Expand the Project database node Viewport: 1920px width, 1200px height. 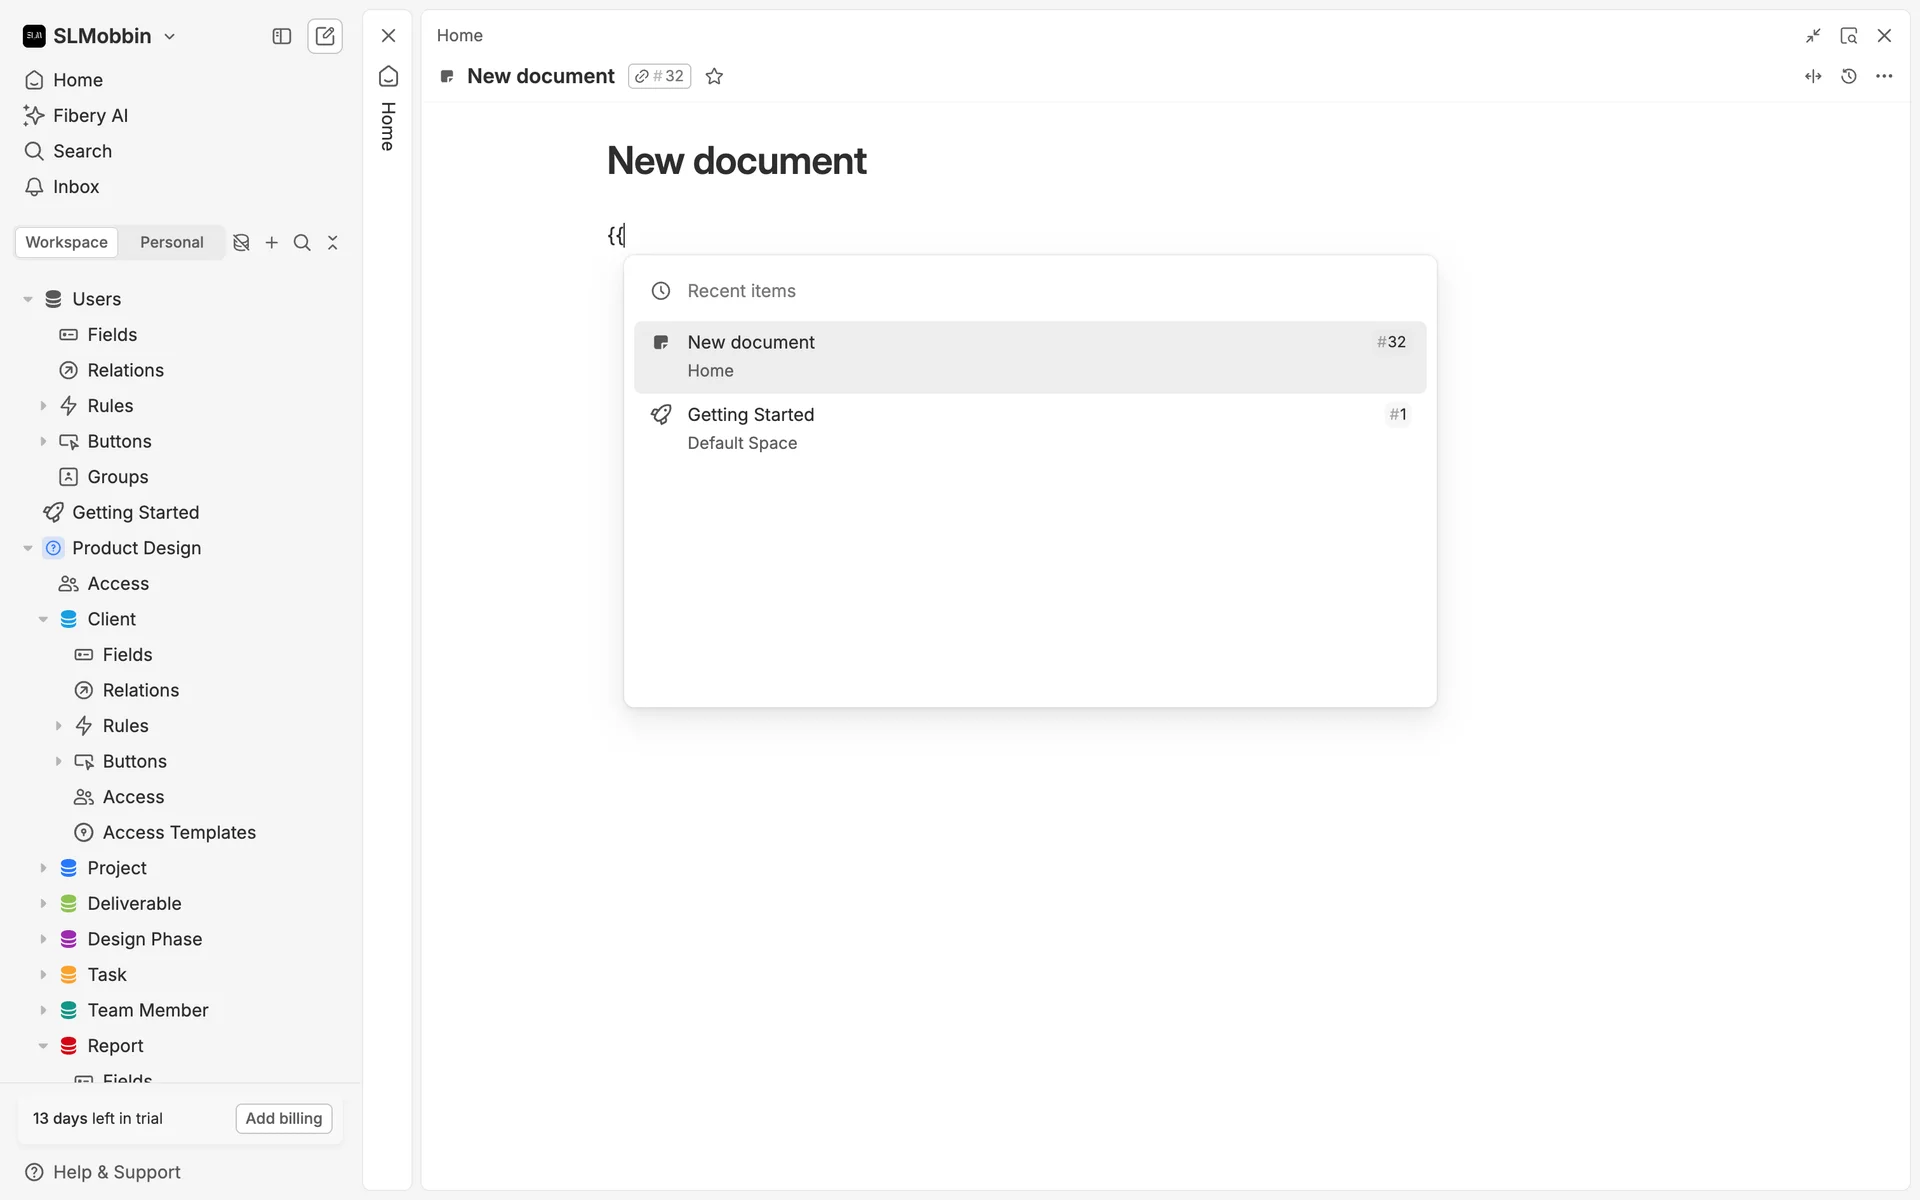point(43,868)
